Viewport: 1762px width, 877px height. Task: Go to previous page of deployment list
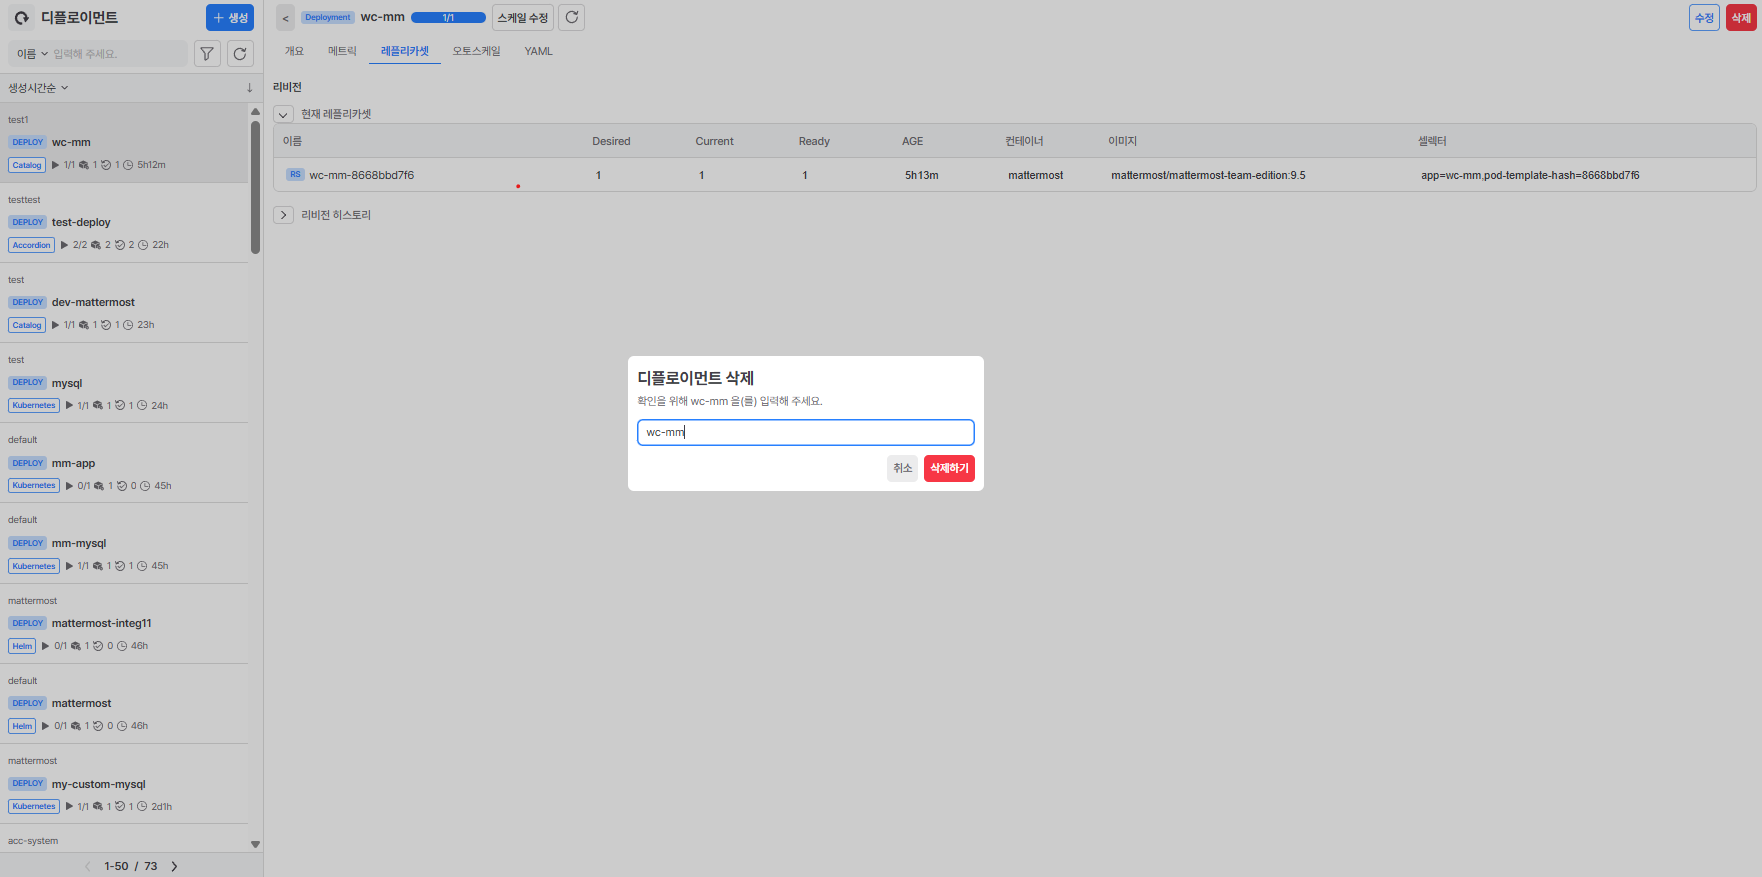(x=88, y=866)
